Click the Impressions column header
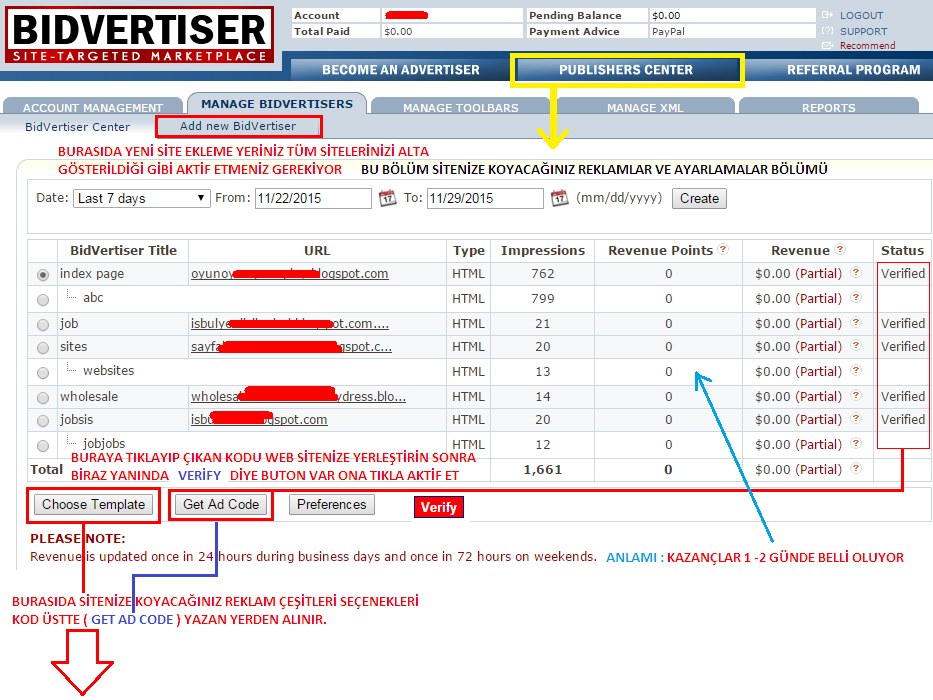The height and width of the screenshot is (700, 933). [x=543, y=251]
